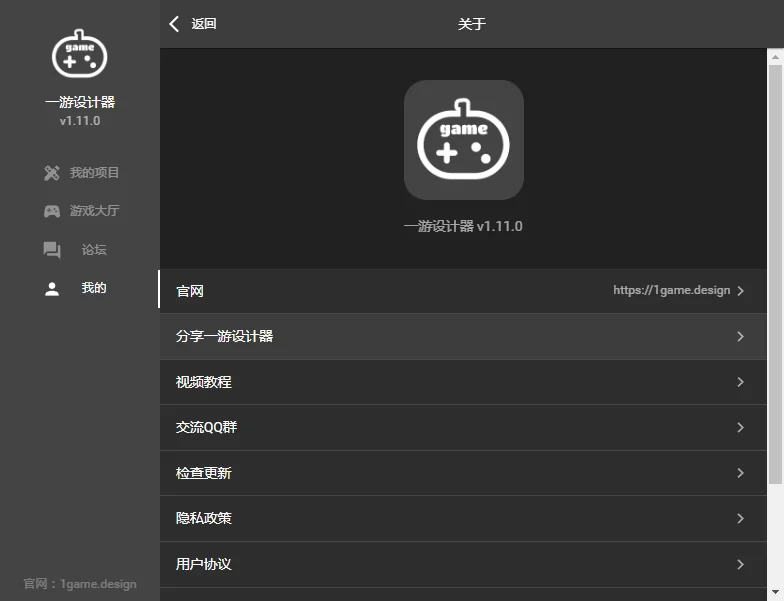Click chevron on 用户协议 row
This screenshot has height=601, width=784.
pos(740,564)
